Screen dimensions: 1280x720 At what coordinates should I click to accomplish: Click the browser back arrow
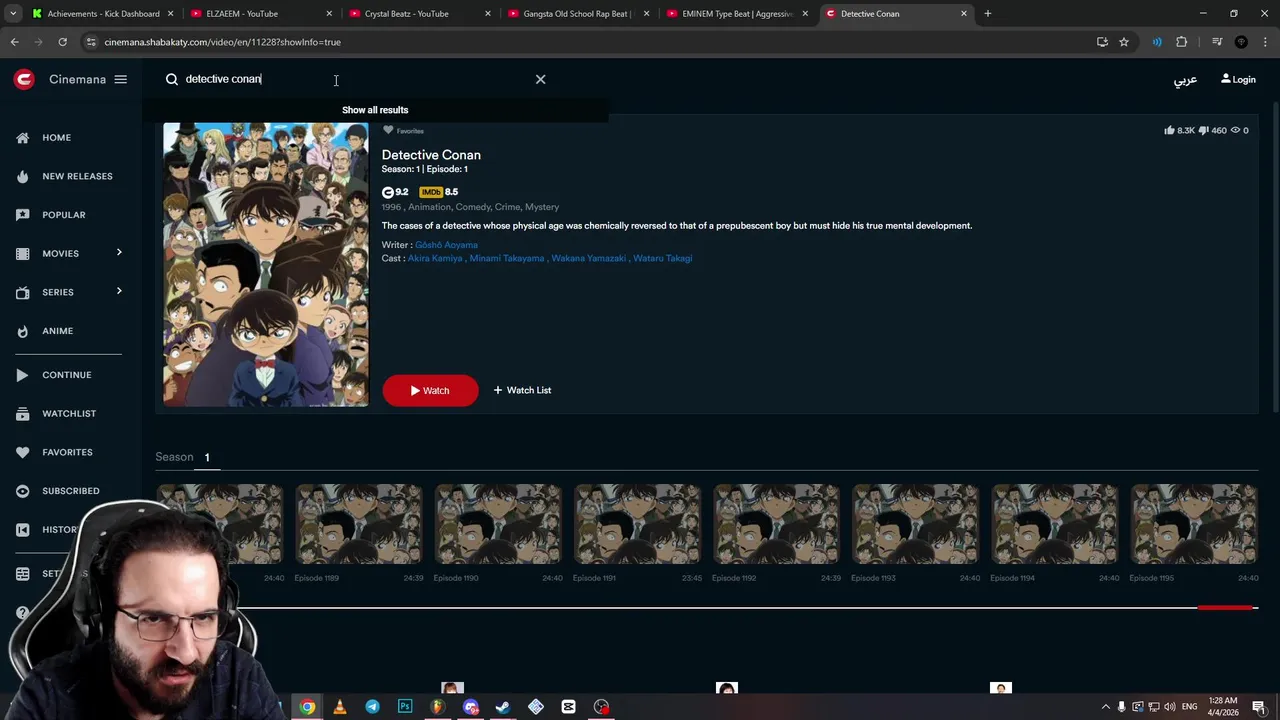[14, 42]
